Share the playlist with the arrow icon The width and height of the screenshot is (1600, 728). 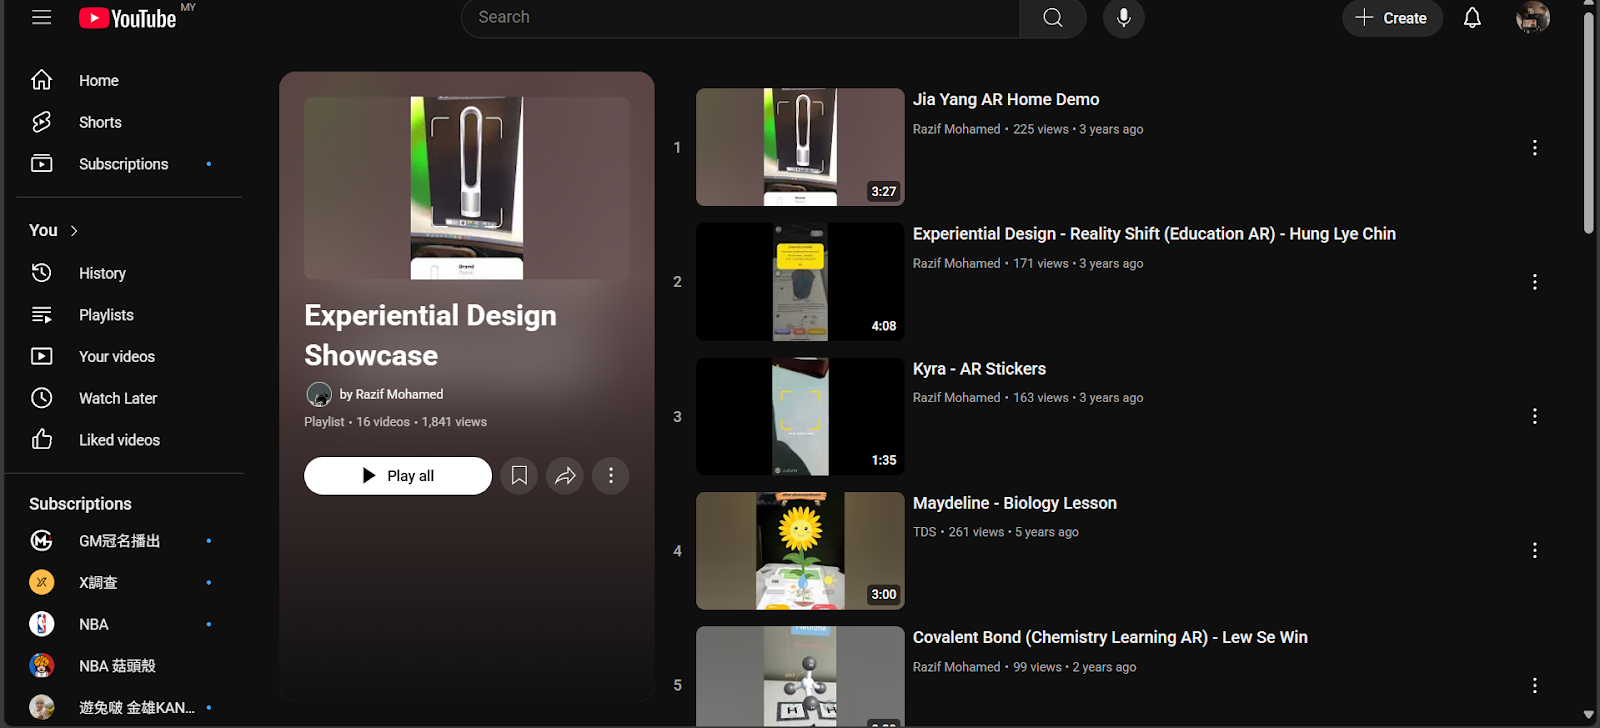(x=565, y=476)
